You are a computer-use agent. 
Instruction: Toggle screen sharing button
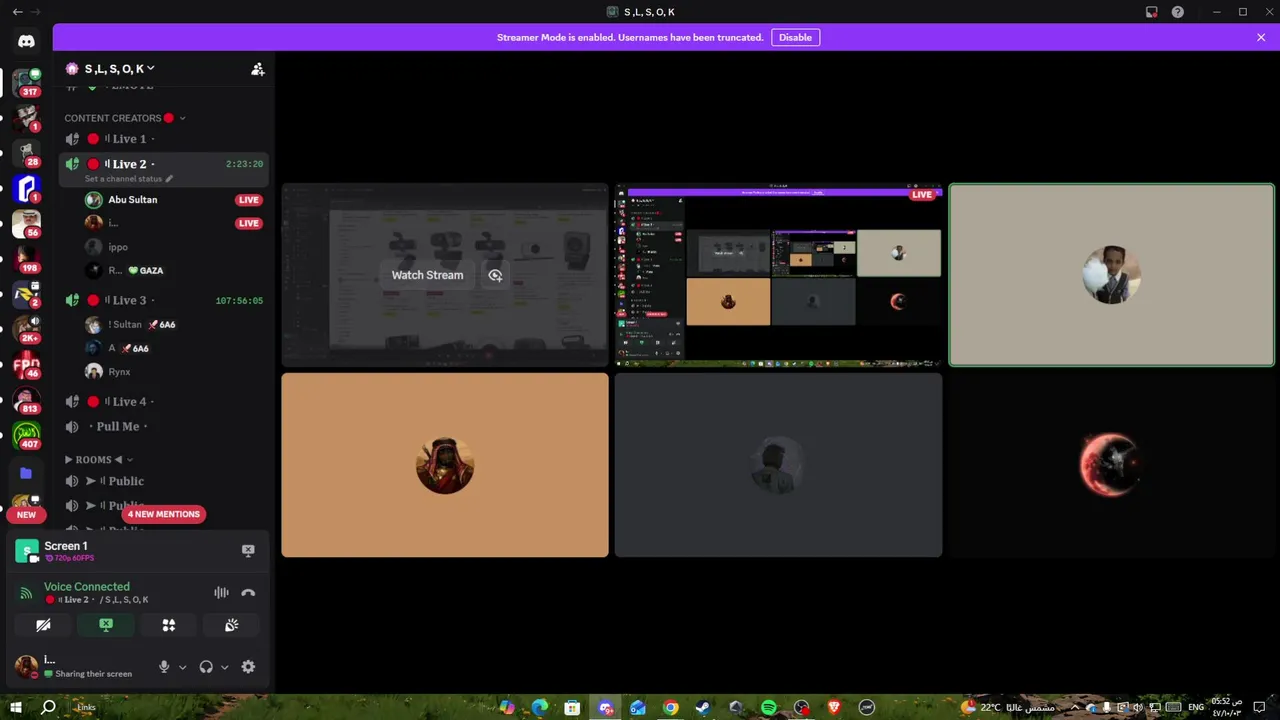(x=106, y=625)
